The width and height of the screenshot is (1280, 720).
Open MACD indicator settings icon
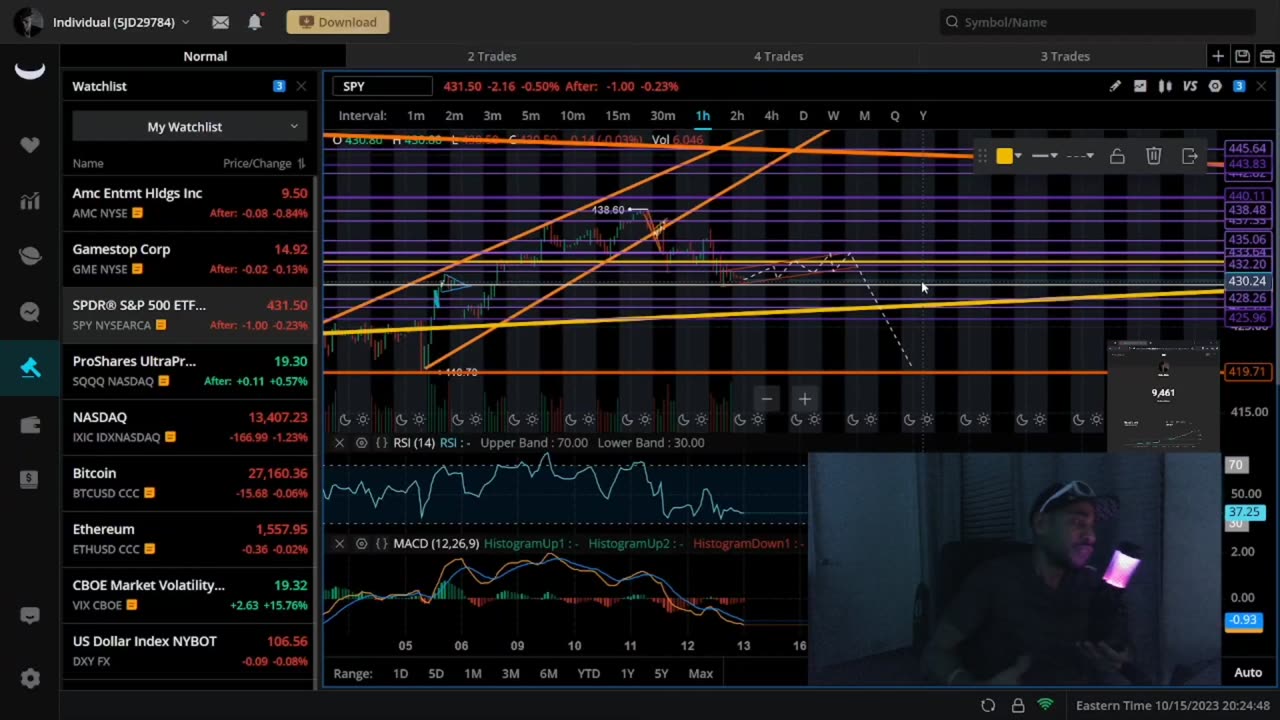click(x=361, y=543)
